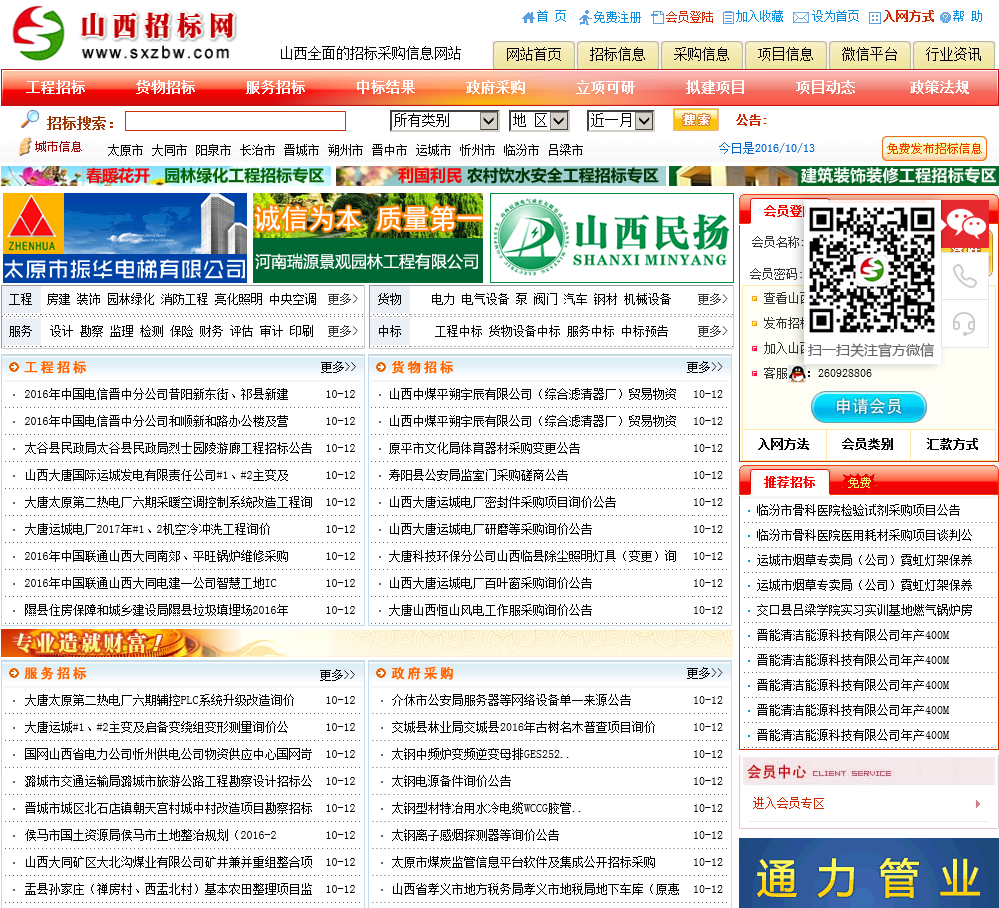Select 中标结果 in the red navigation bar

(385, 87)
